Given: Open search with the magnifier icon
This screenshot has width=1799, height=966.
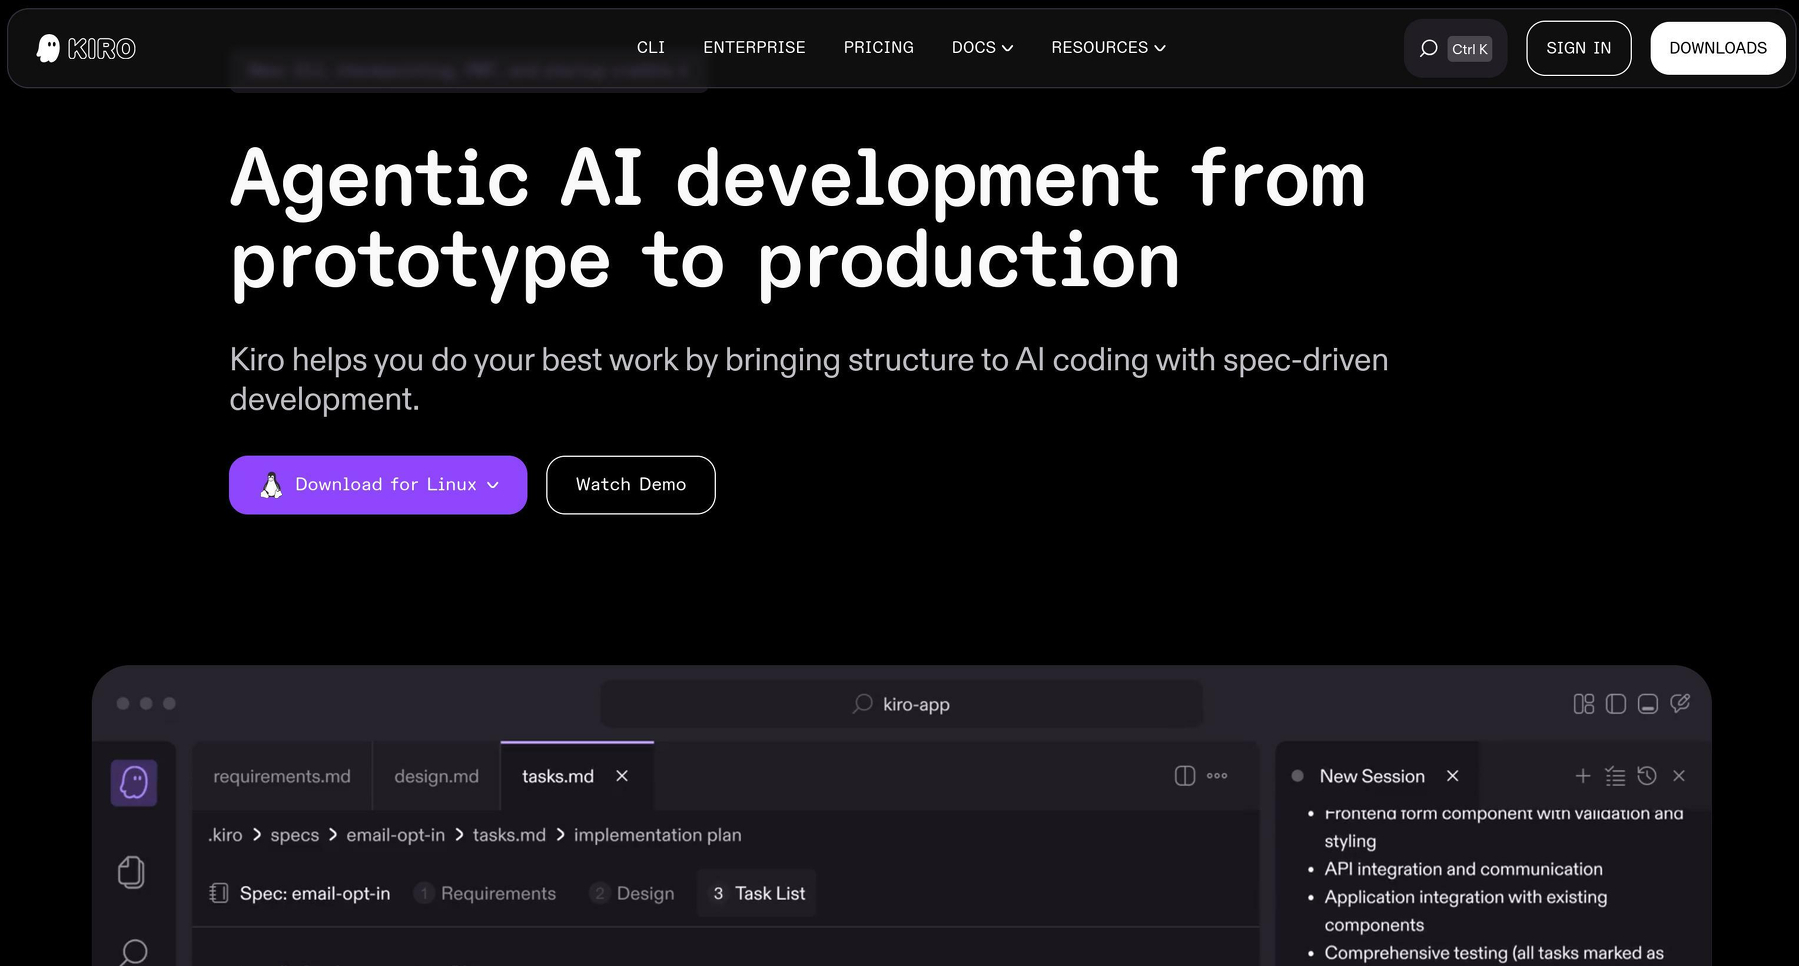Looking at the screenshot, I should [x=1429, y=48].
